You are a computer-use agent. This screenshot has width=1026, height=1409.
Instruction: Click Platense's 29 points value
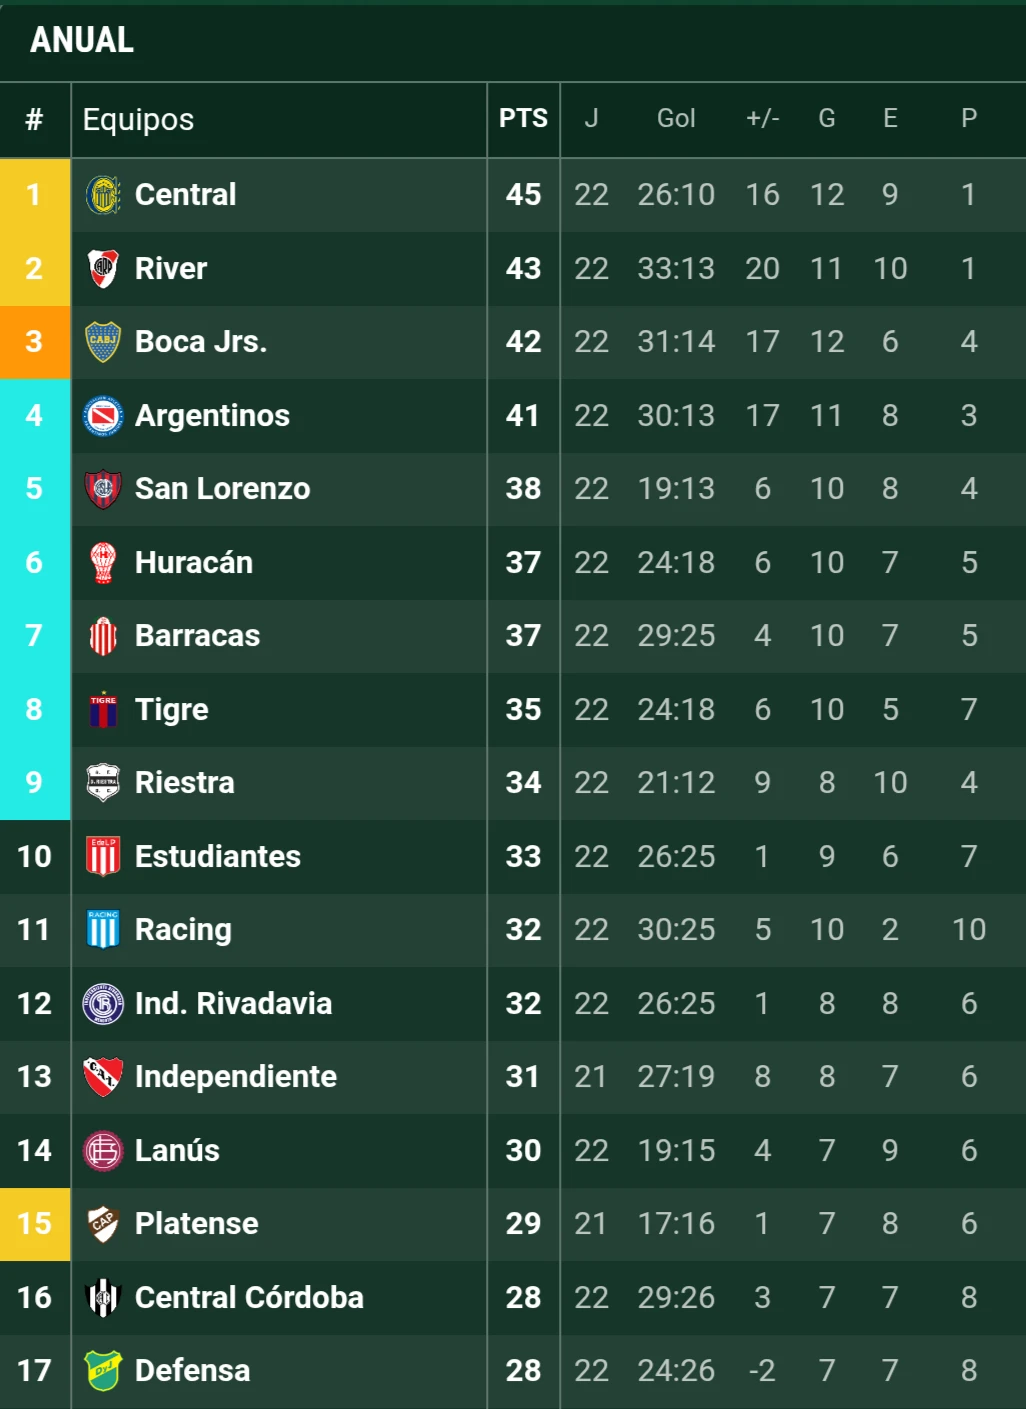pos(523,1224)
